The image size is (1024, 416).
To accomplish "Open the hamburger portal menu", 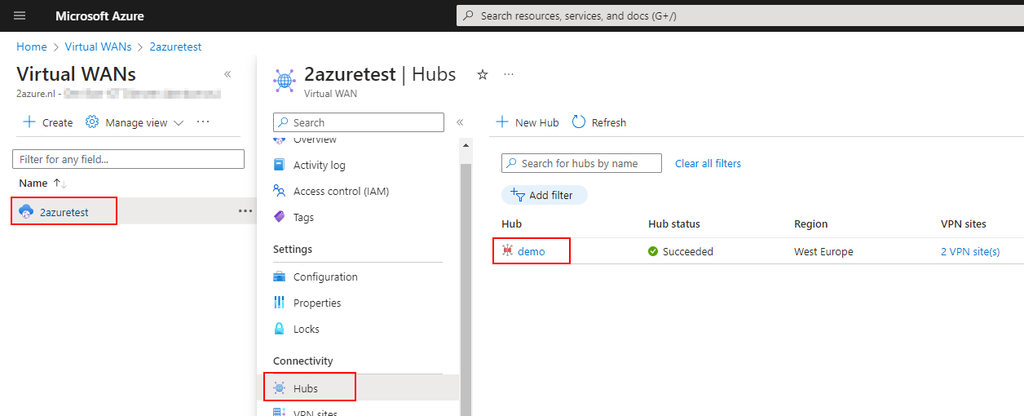I will coord(19,16).
